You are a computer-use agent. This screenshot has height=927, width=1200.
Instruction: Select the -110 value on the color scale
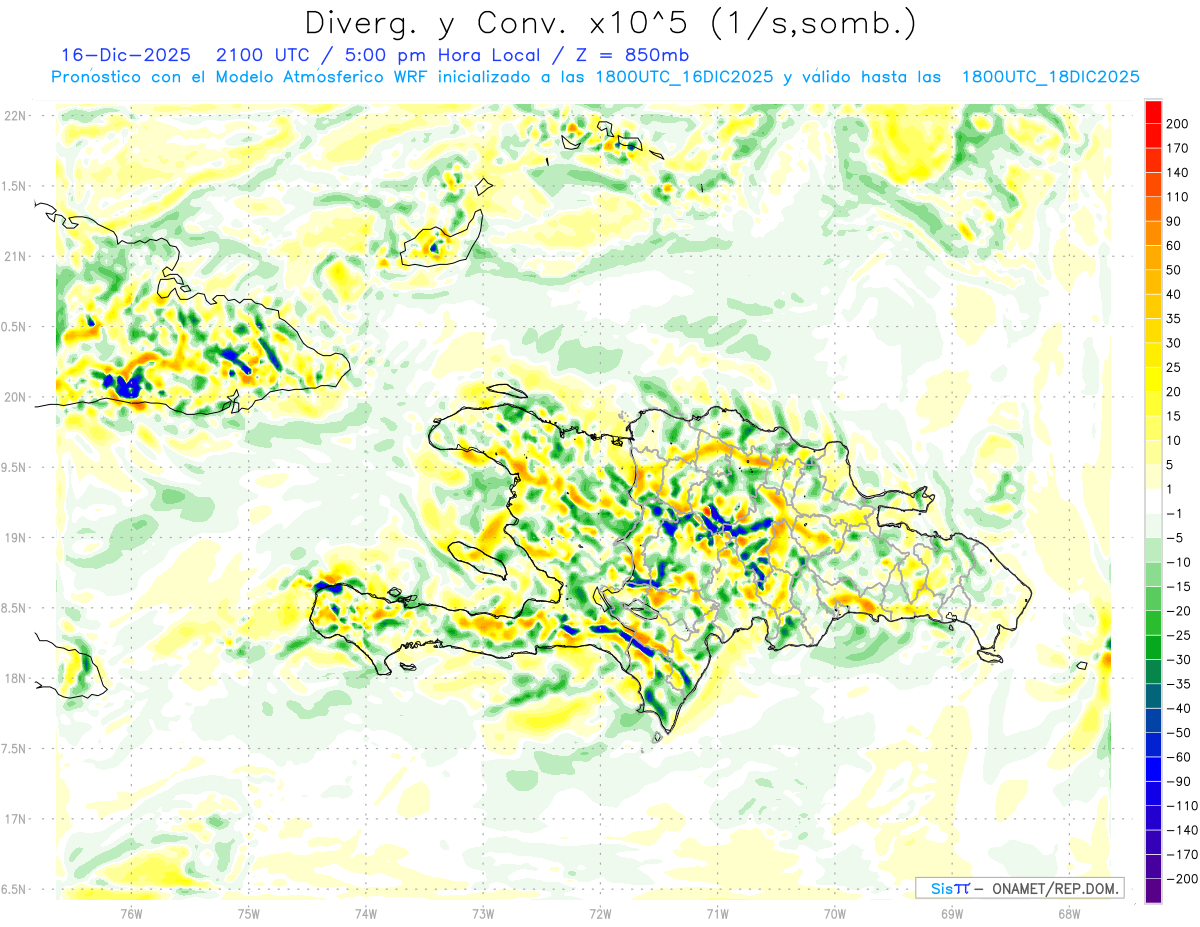pos(1184,806)
